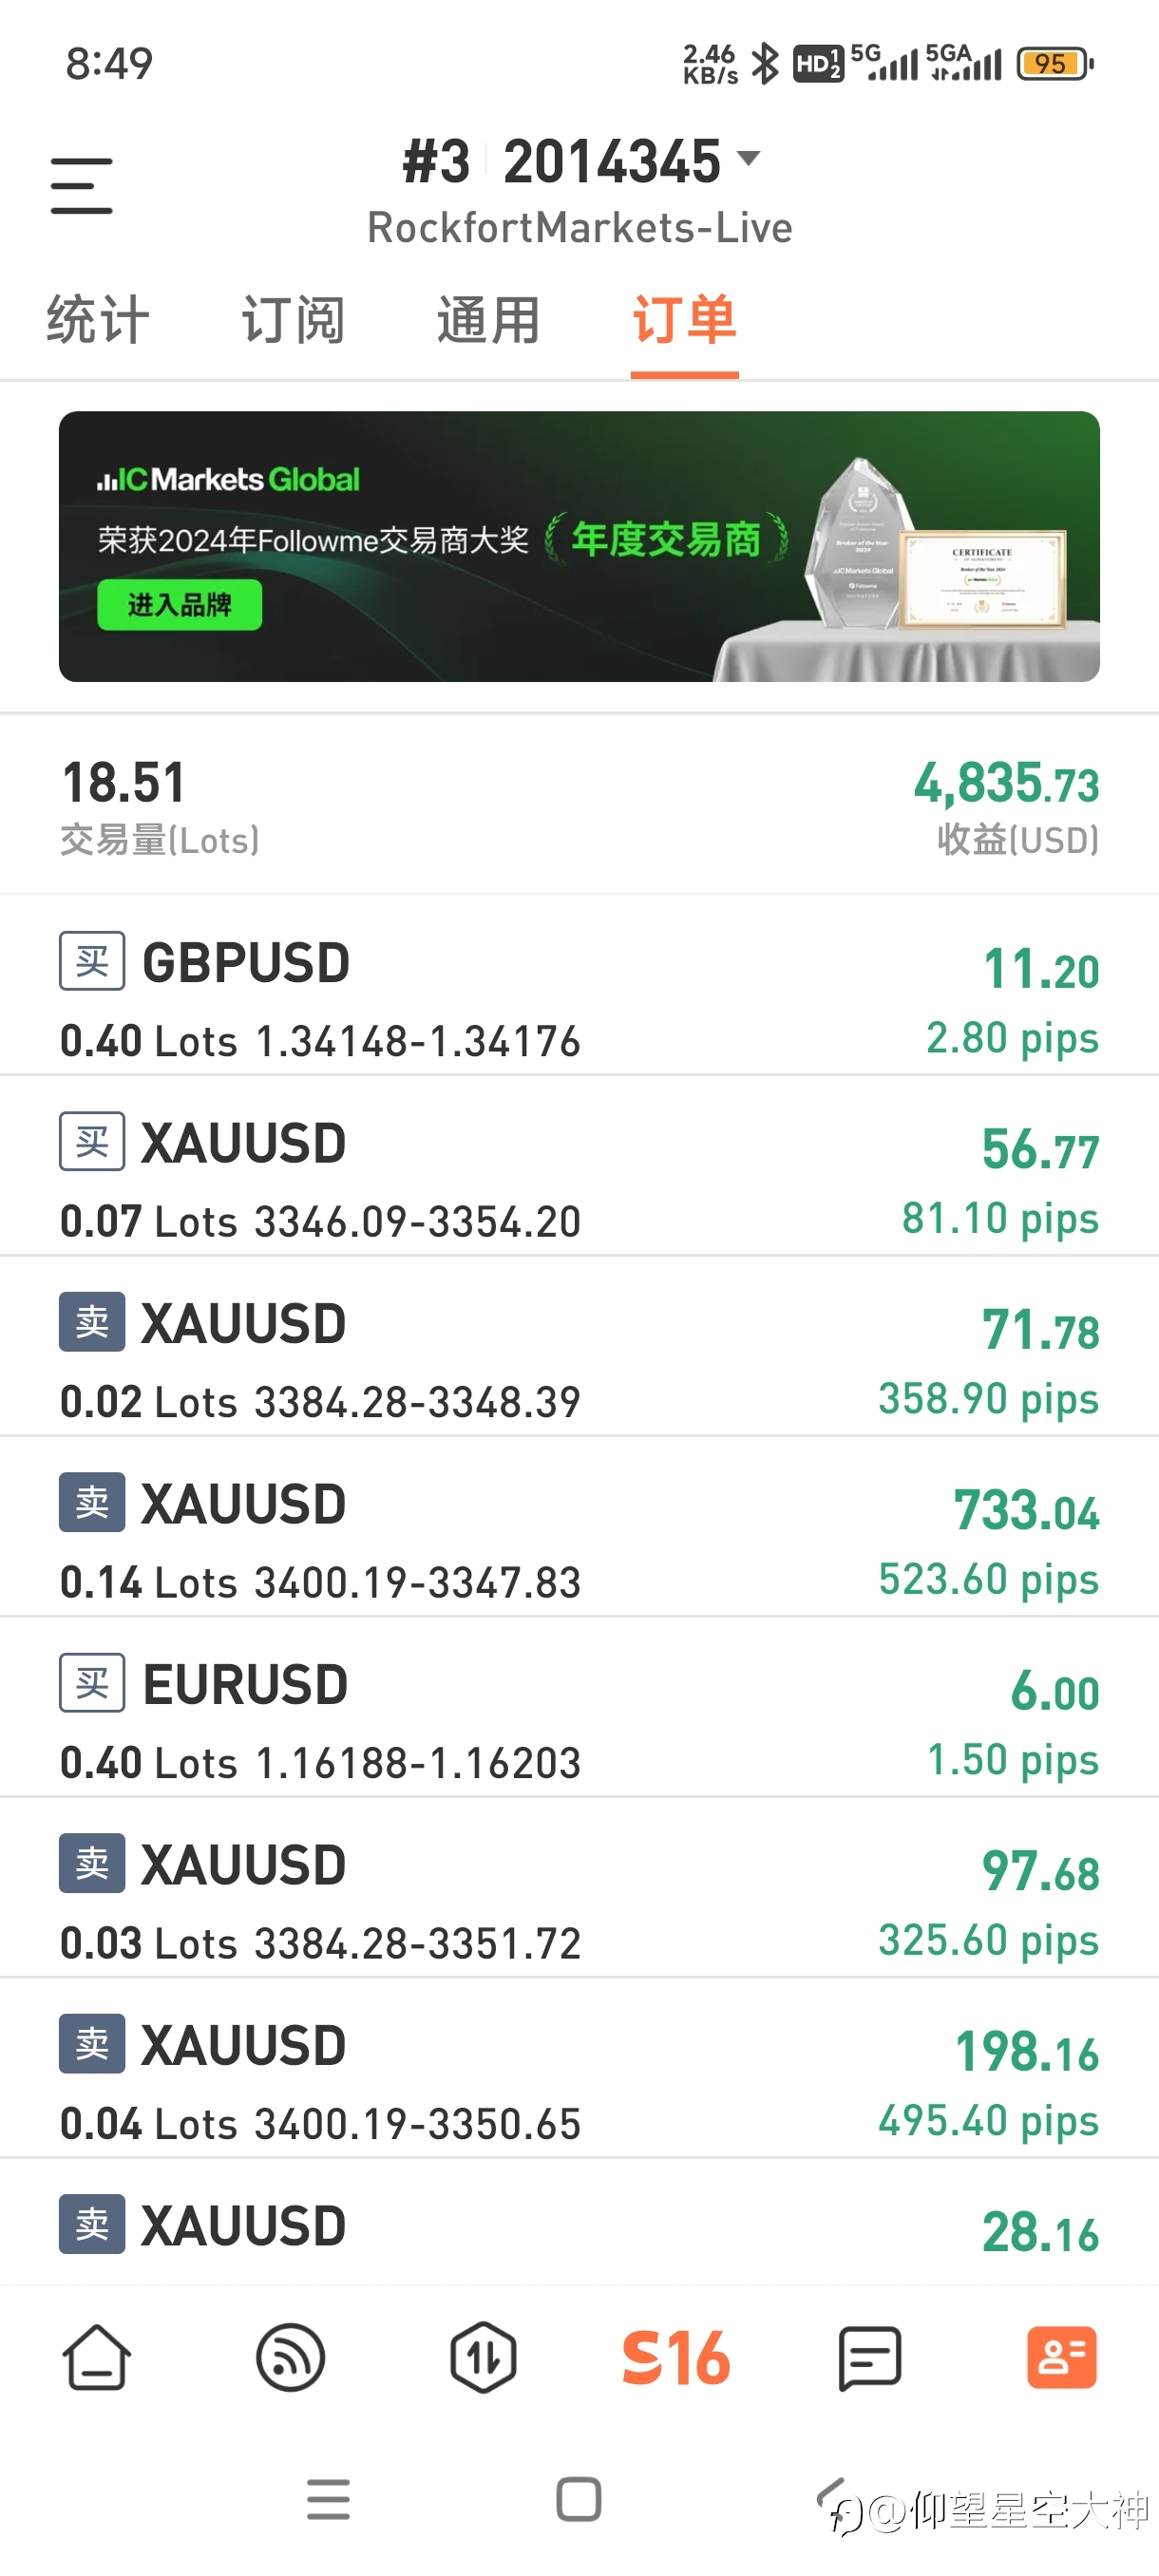Viewport: 1159px width, 2576px height.
Task: Tap the orange S16 icon
Action: (676, 2357)
